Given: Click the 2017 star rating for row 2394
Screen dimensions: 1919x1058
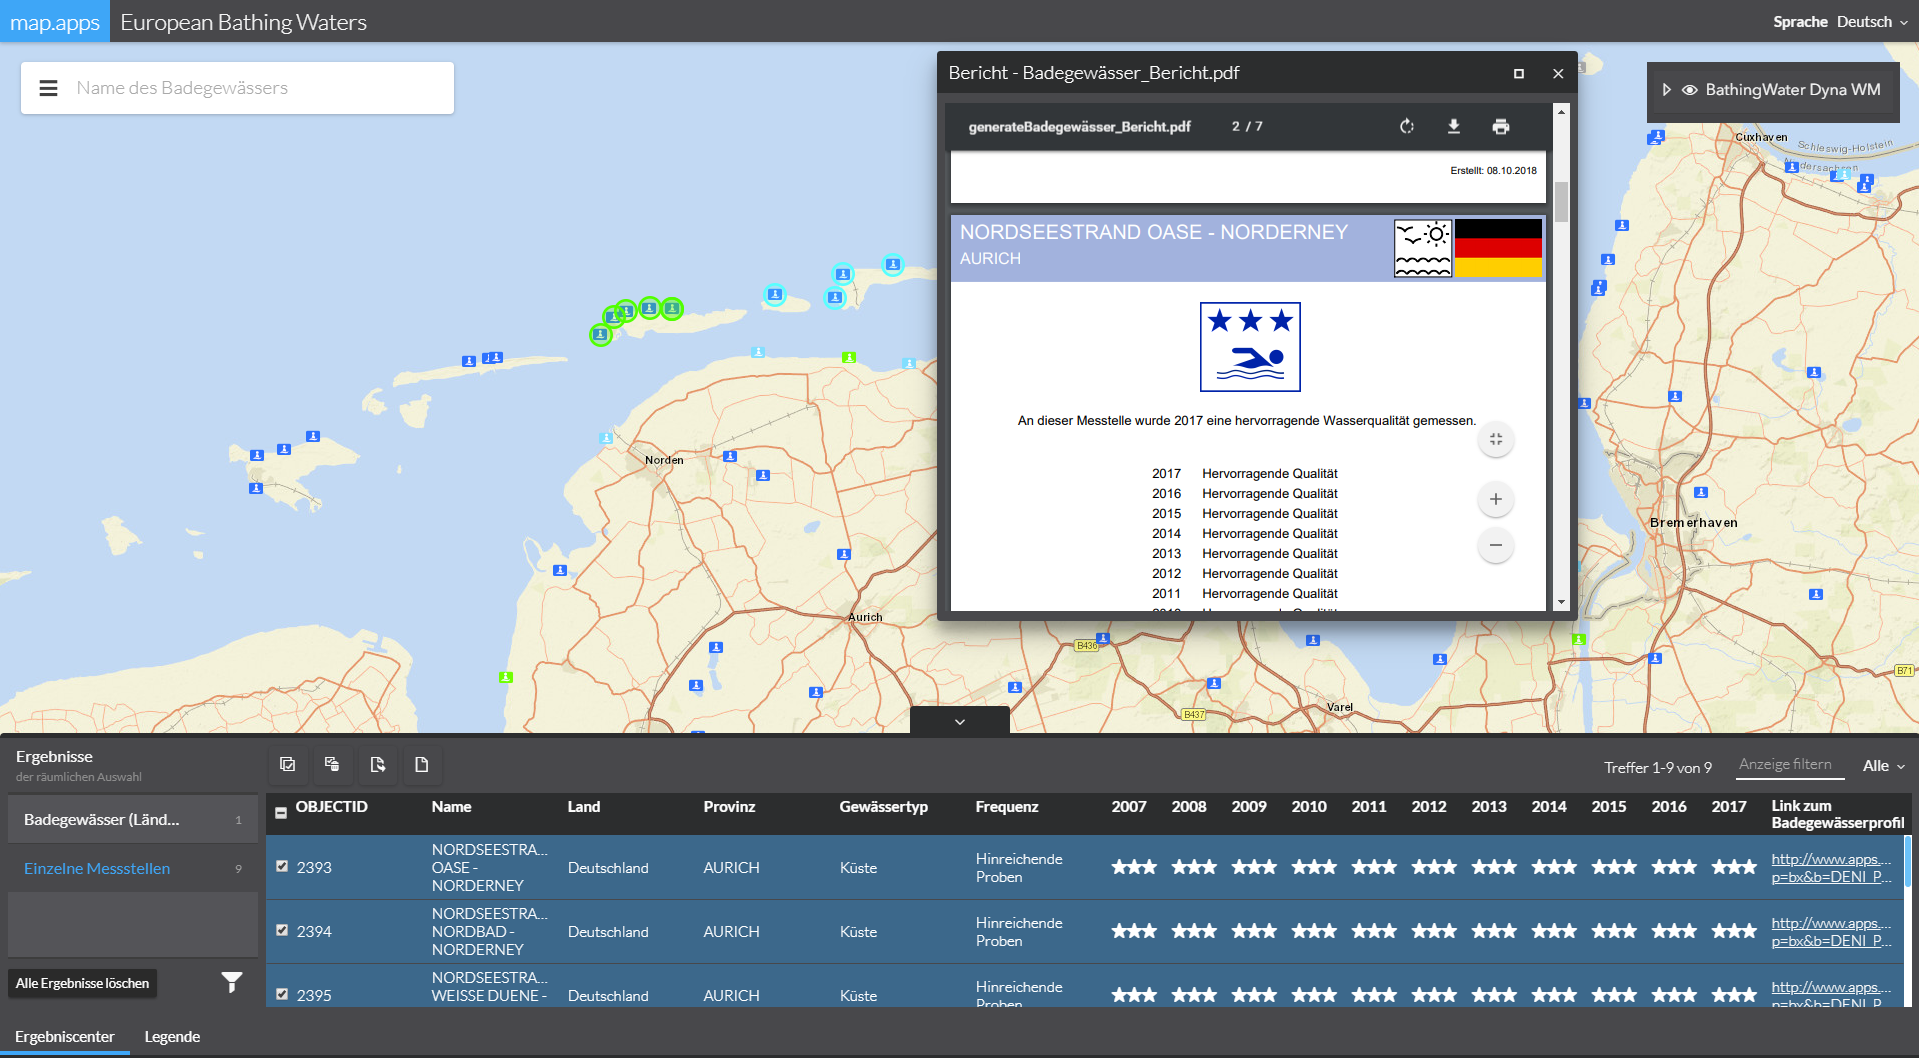Looking at the screenshot, I should (x=1734, y=931).
